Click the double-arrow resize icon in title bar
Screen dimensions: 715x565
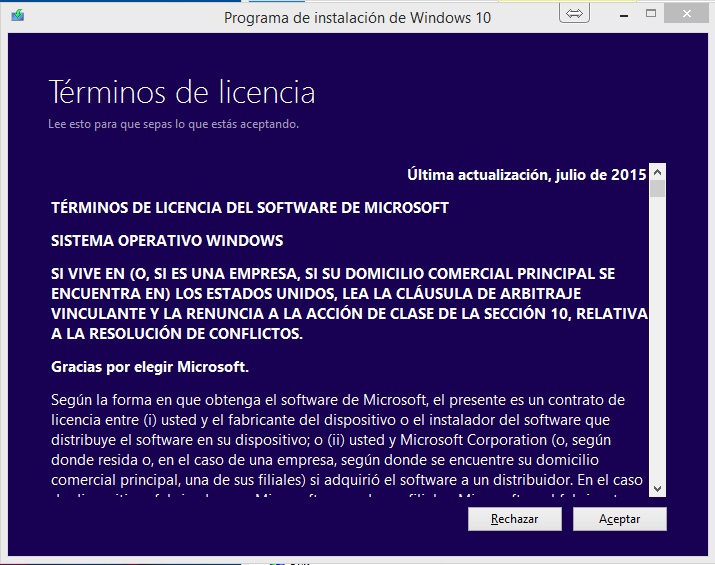574,14
